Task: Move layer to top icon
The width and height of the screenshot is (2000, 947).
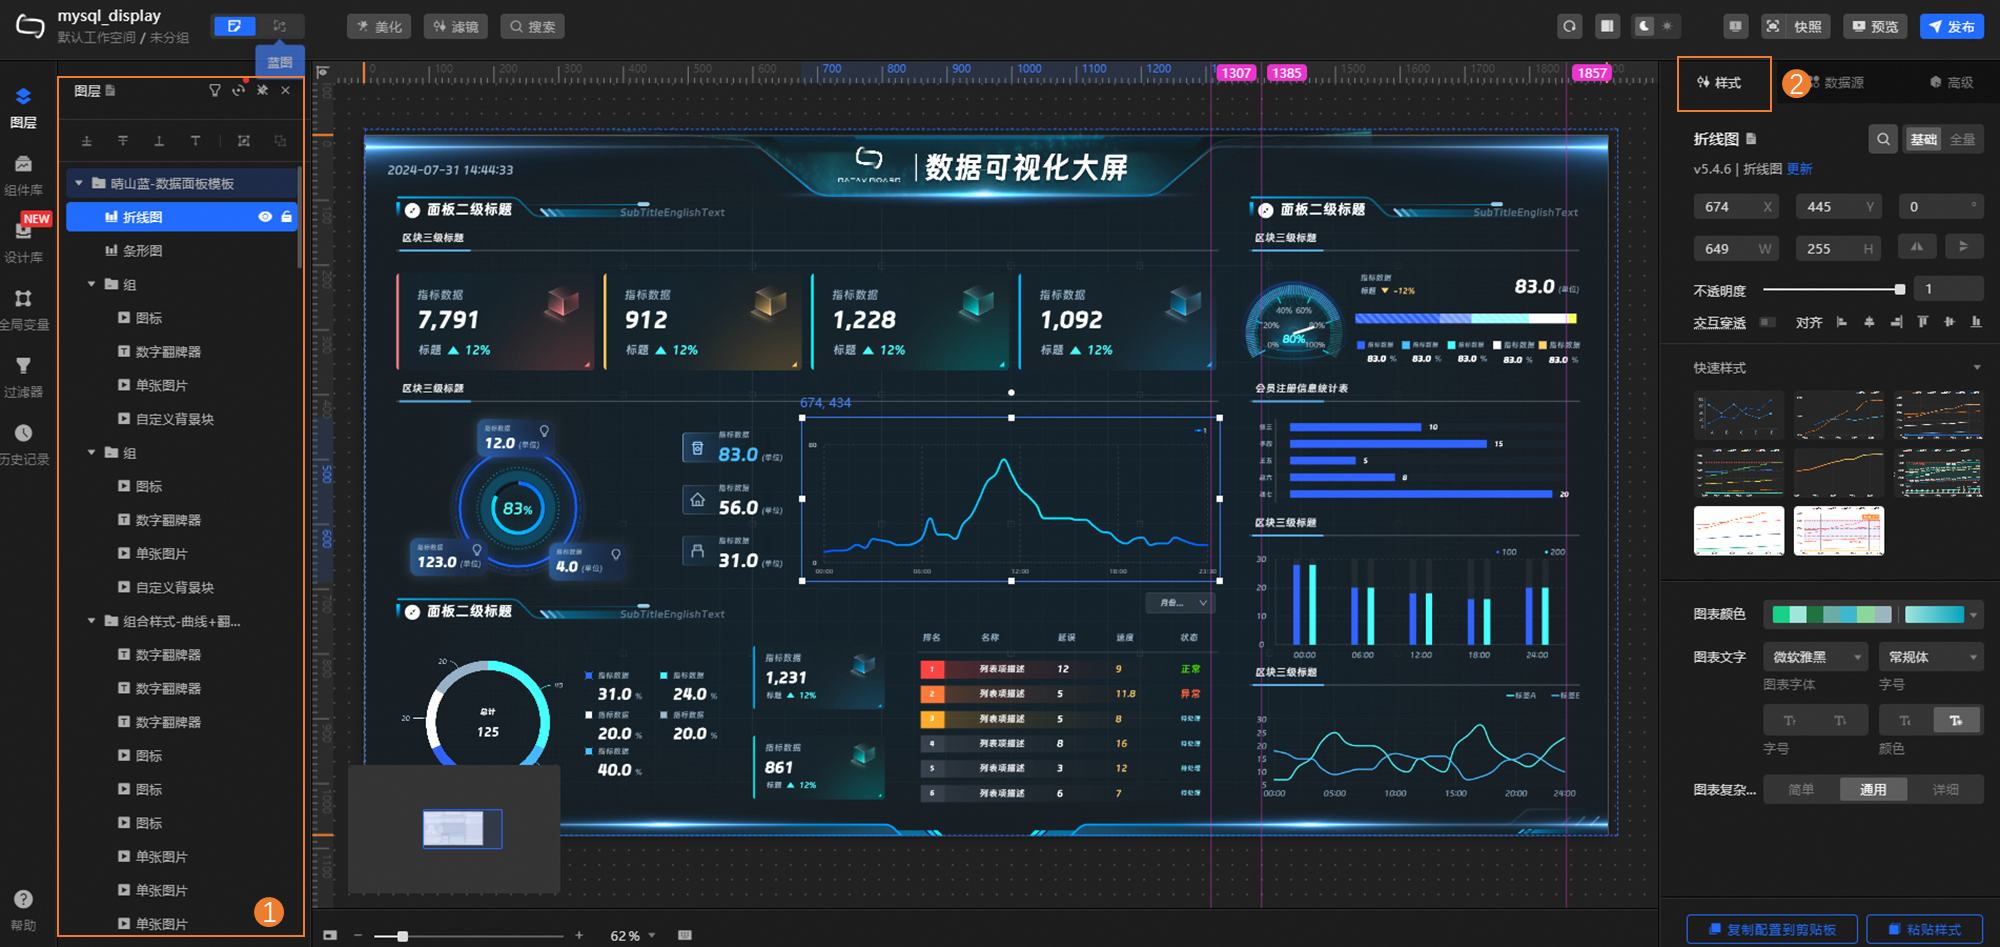Action: click(87, 141)
